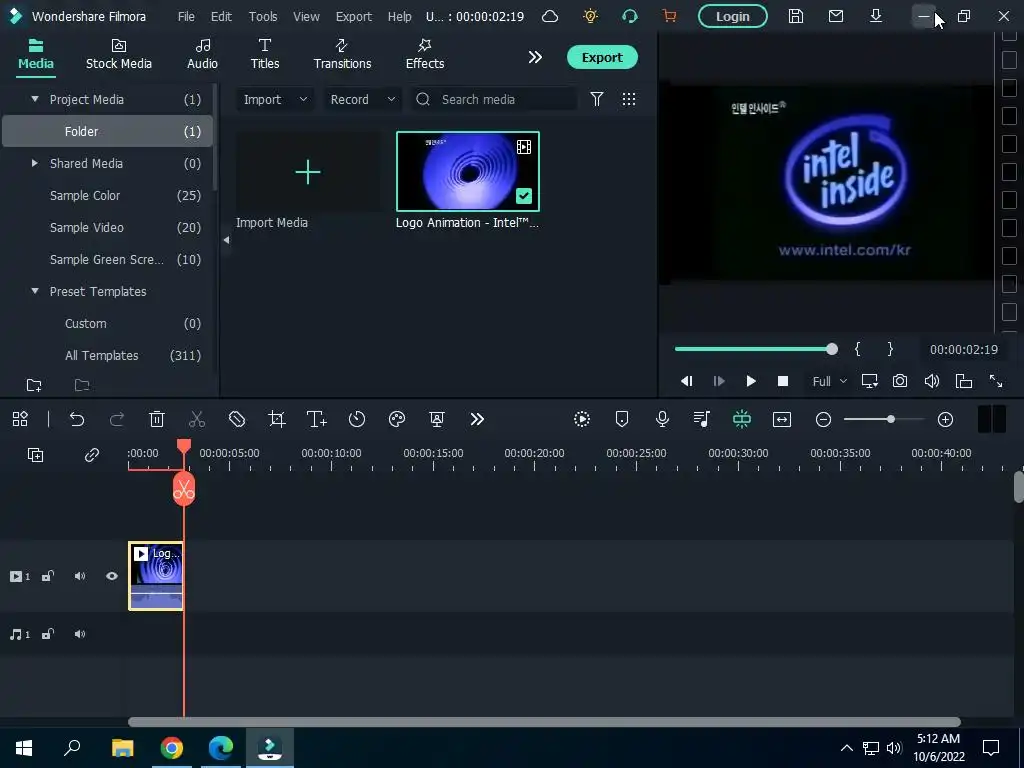Image resolution: width=1024 pixels, height=768 pixels.
Task: Take a snapshot with camera icon
Action: [900, 381]
